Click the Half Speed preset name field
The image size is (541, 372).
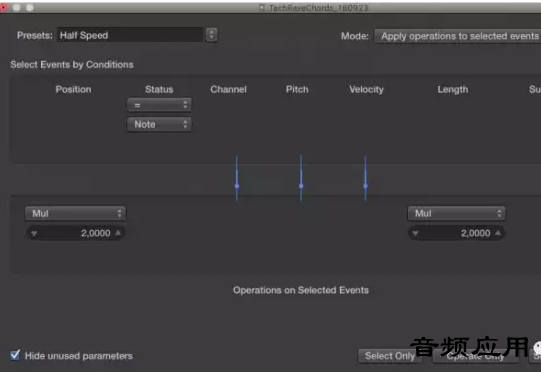(130, 35)
